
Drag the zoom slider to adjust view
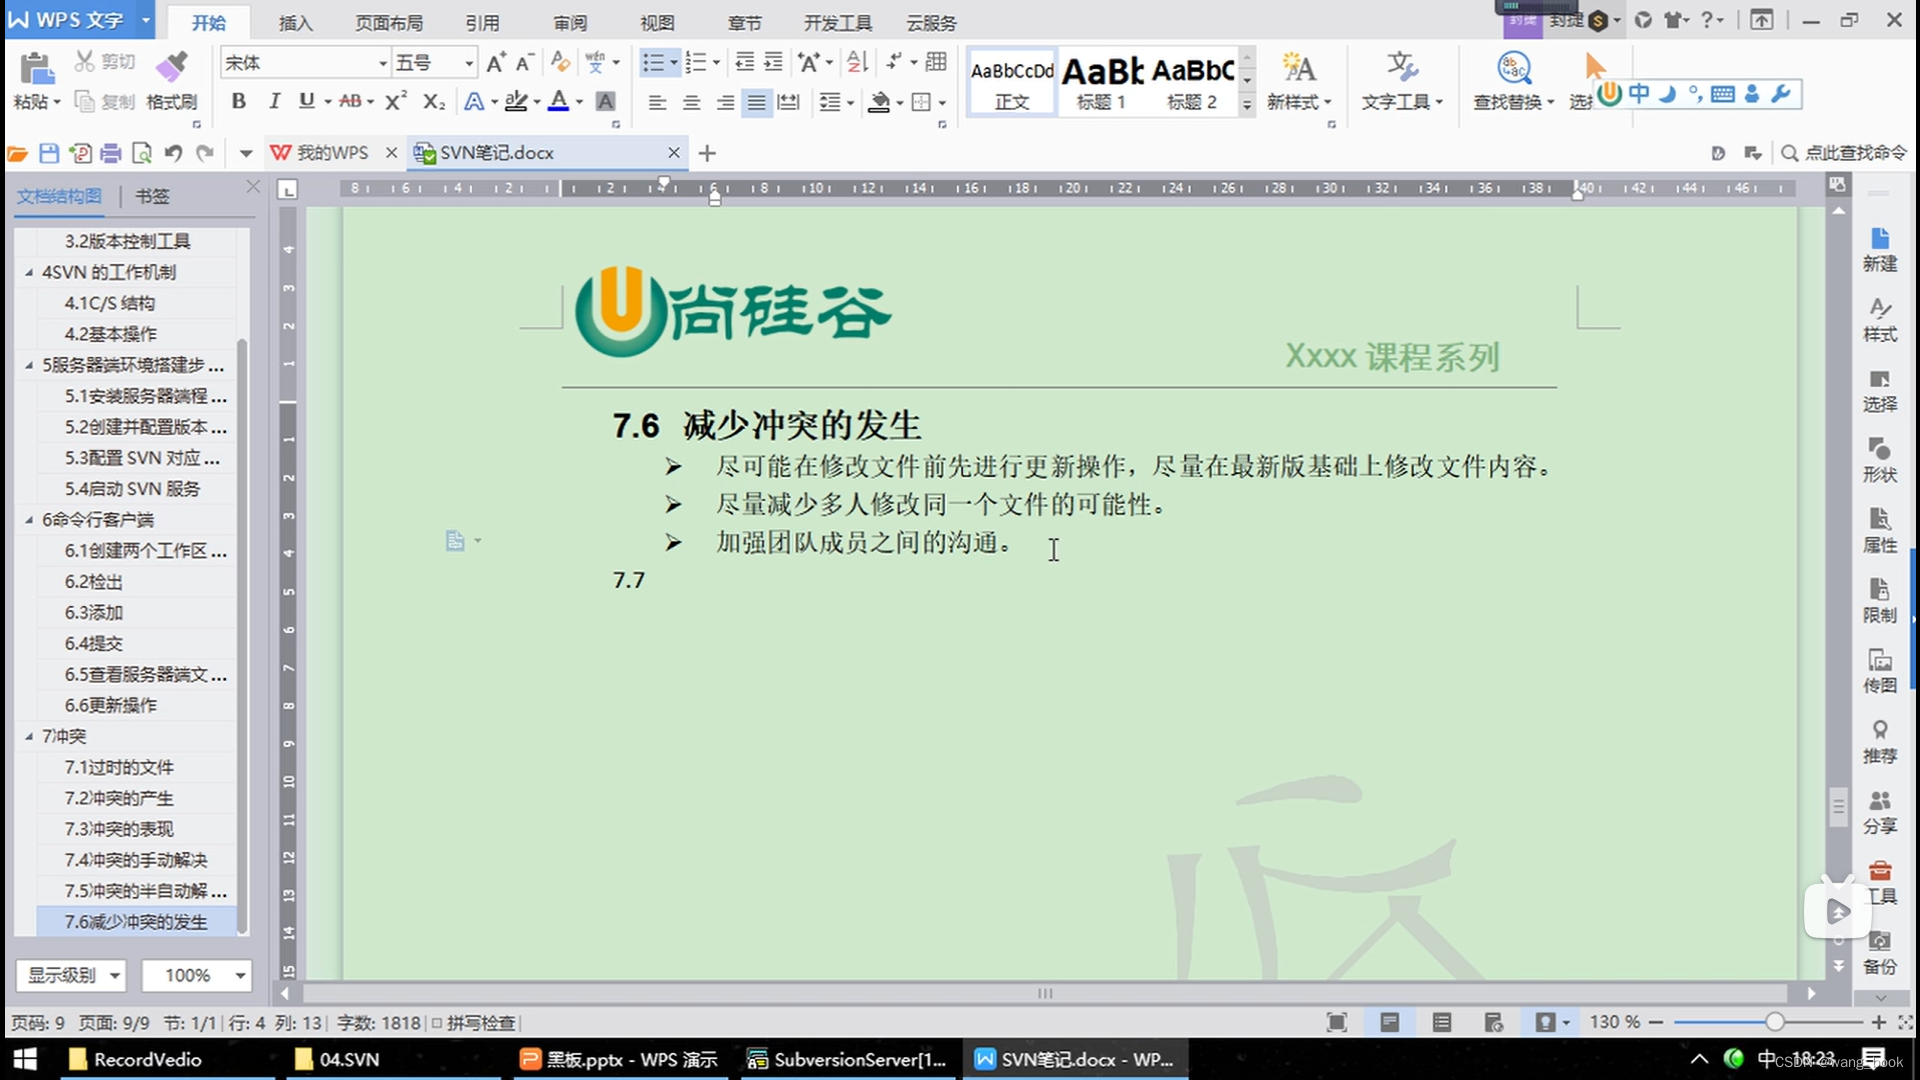pyautogui.click(x=1774, y=1022)
